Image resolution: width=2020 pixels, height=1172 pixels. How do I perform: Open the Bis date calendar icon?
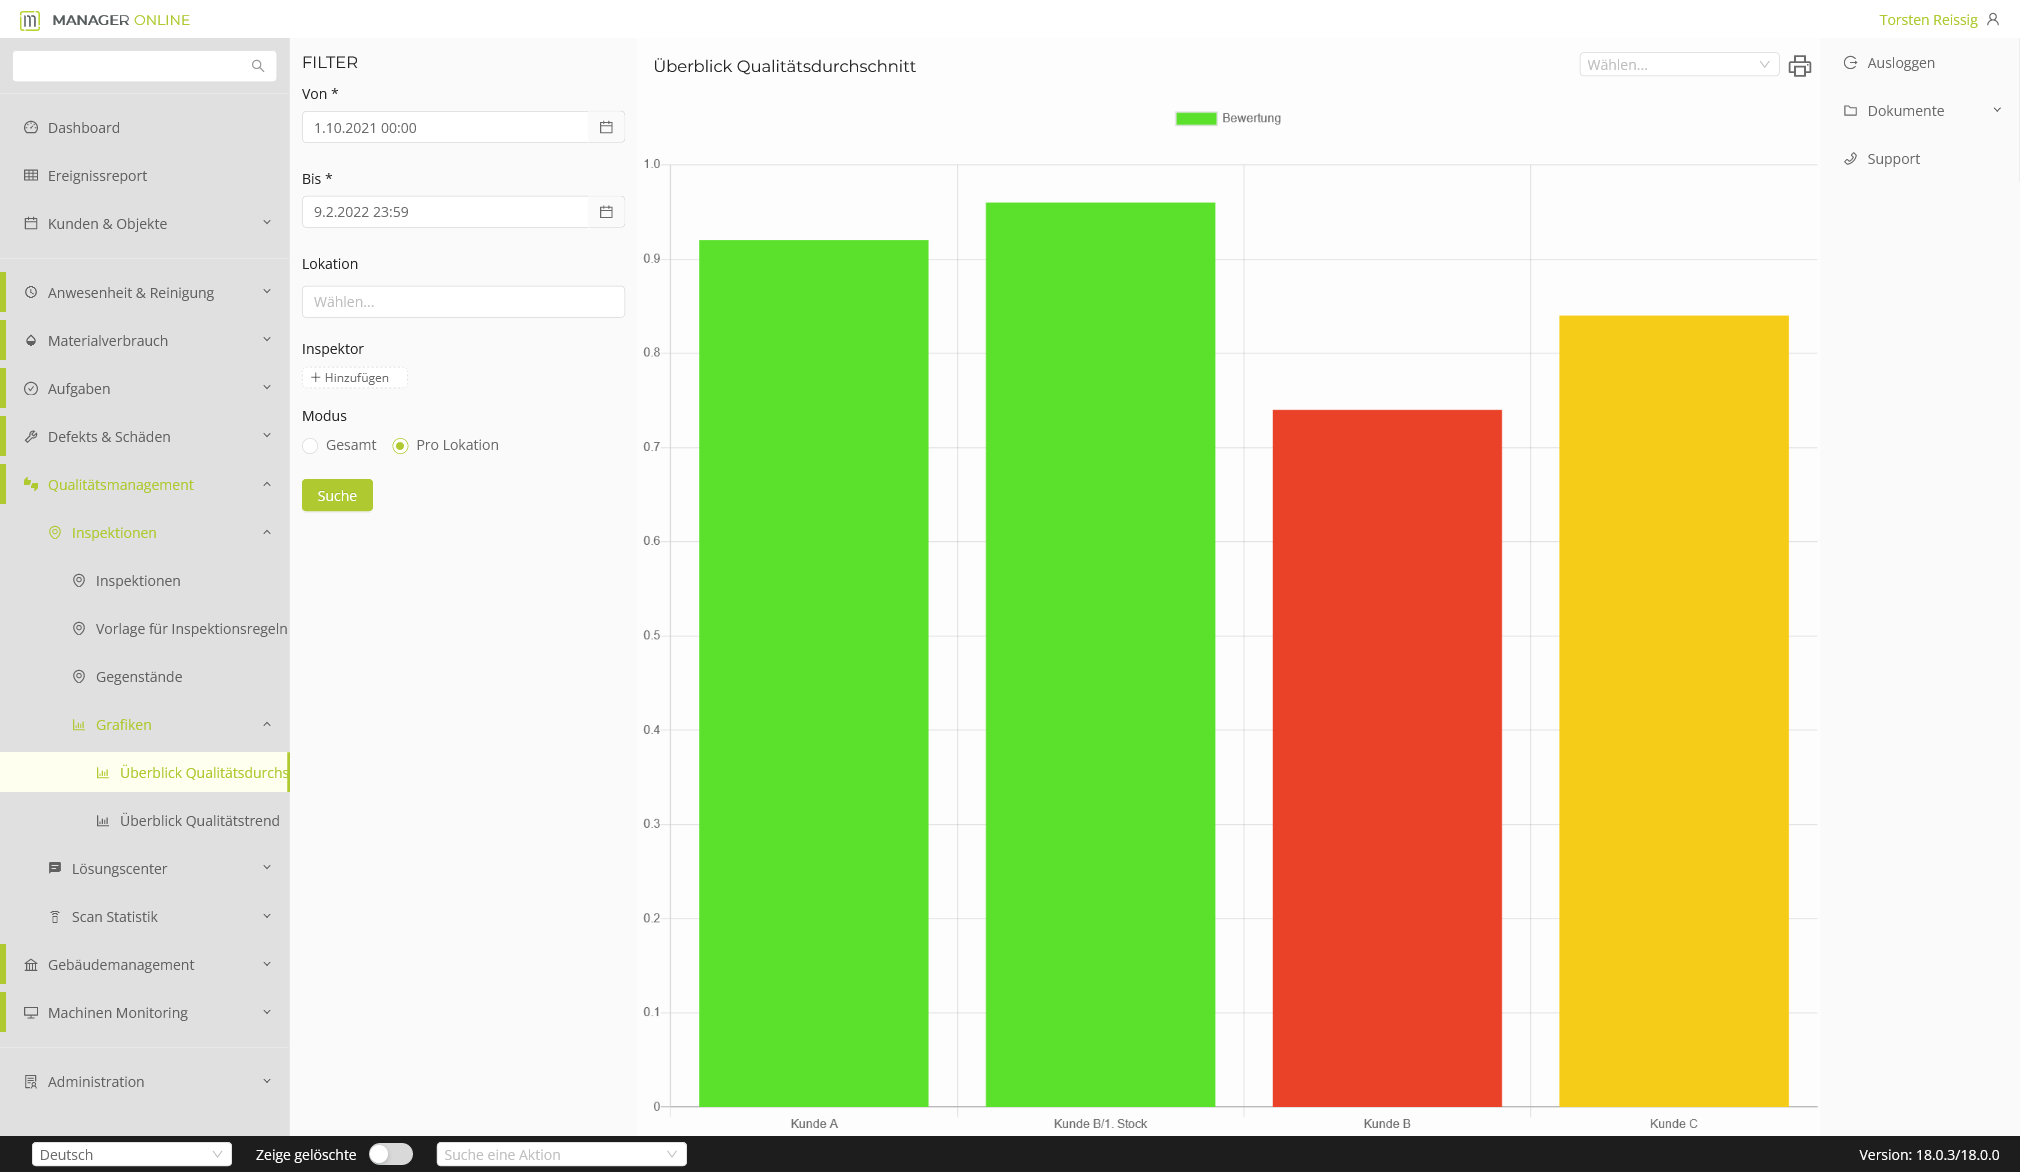coord(606,212)
